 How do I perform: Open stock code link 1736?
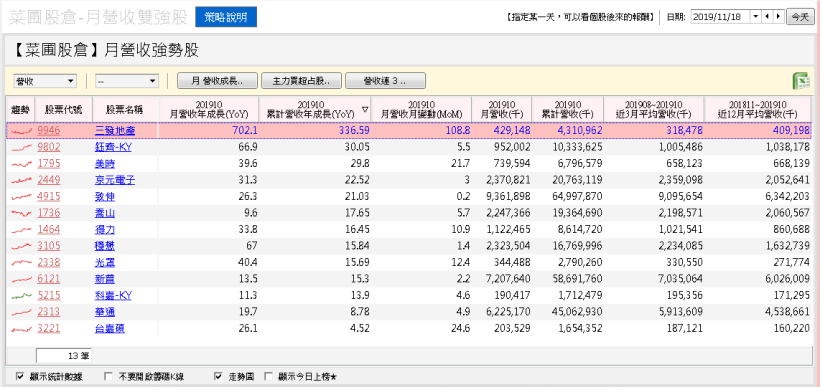pos(49,213)
